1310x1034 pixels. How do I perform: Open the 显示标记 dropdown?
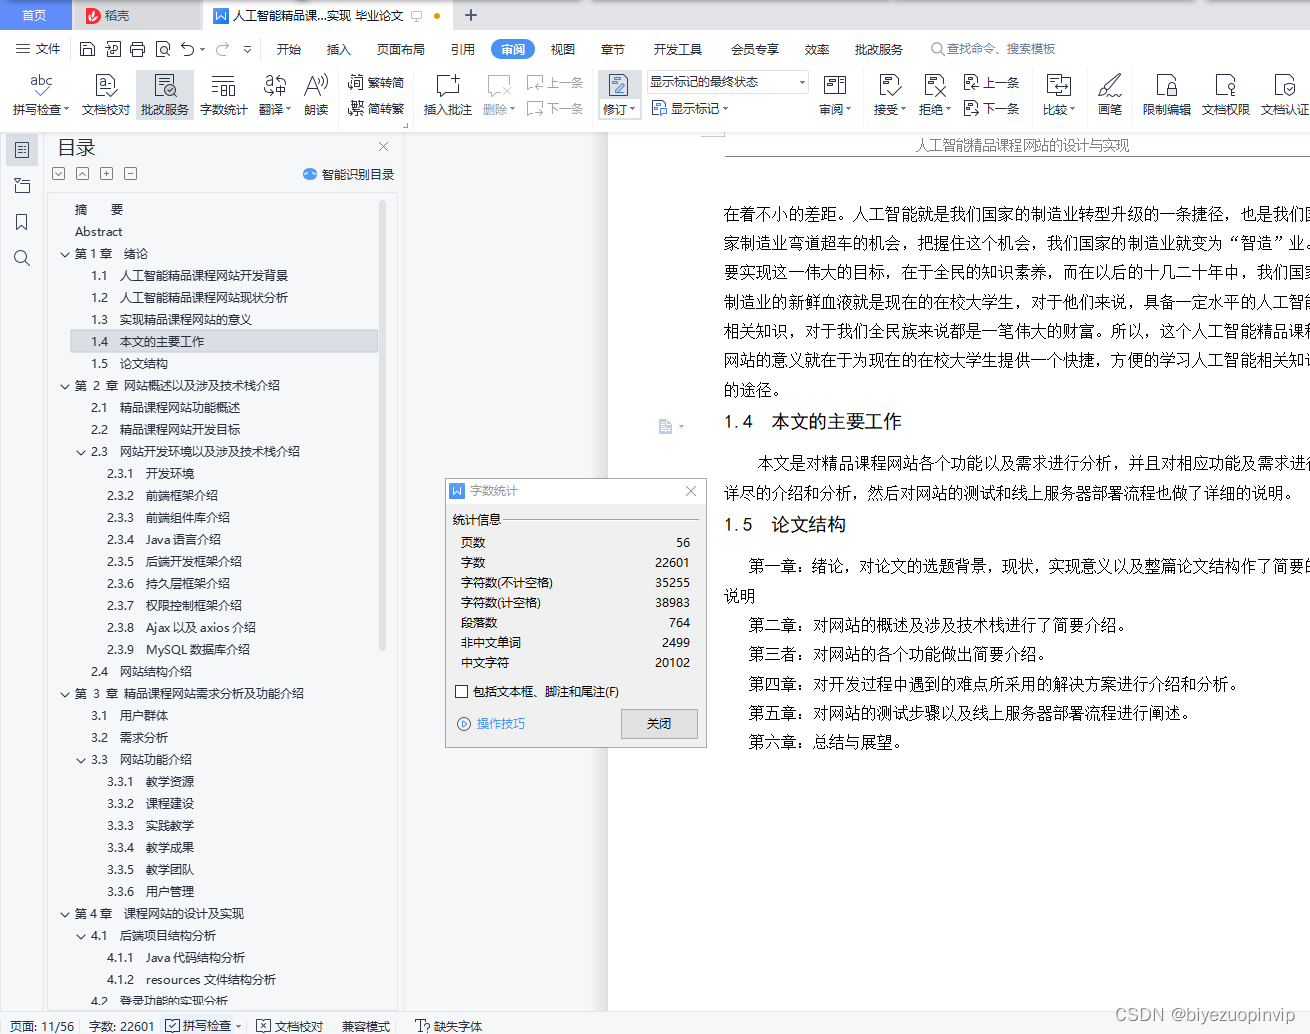click(690, 108)
